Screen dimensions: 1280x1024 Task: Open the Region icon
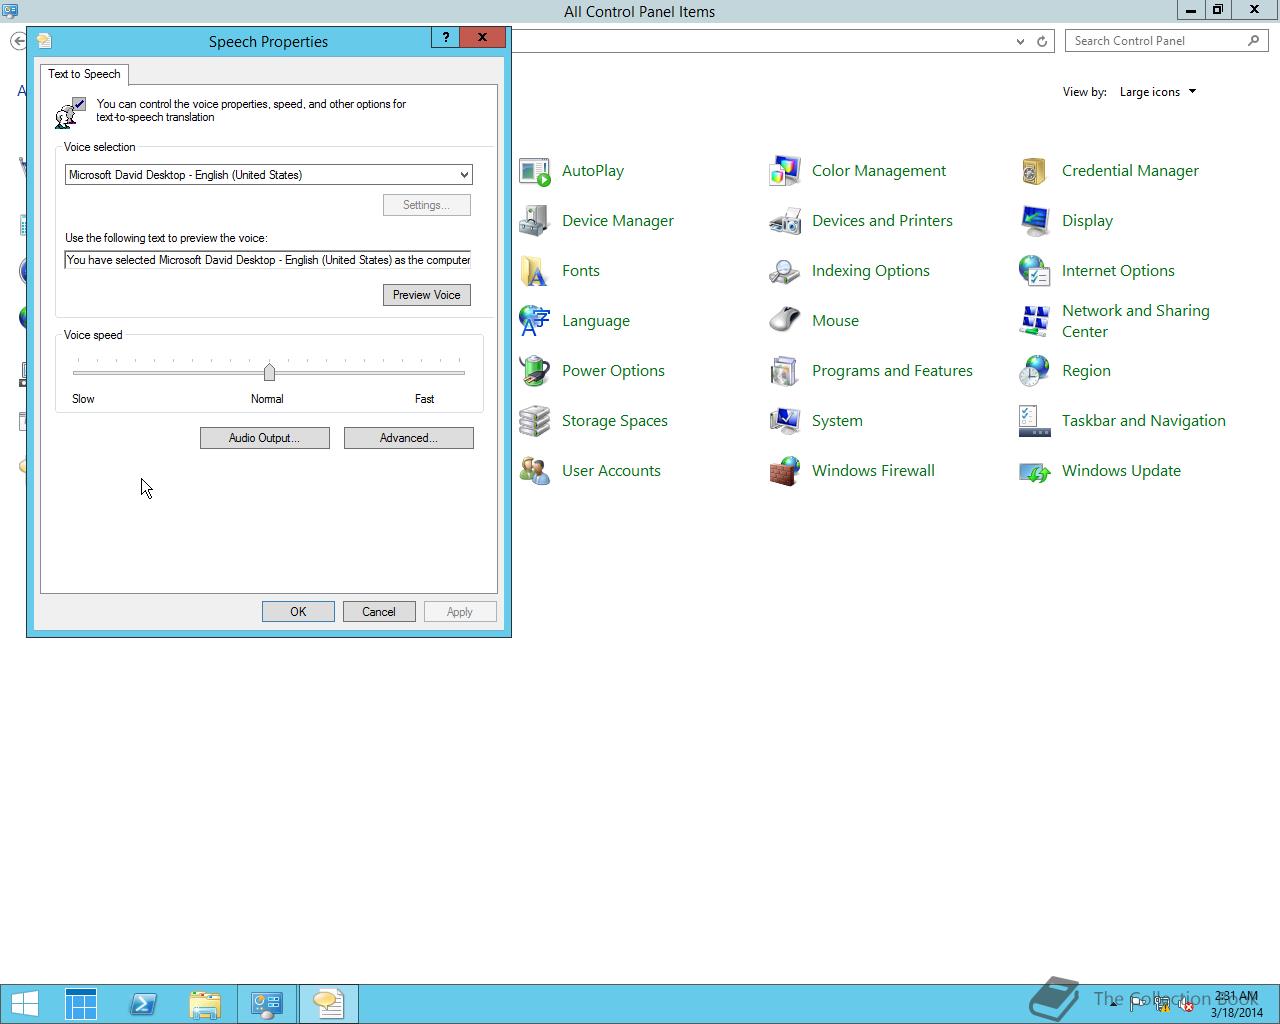pos(1035,371)
